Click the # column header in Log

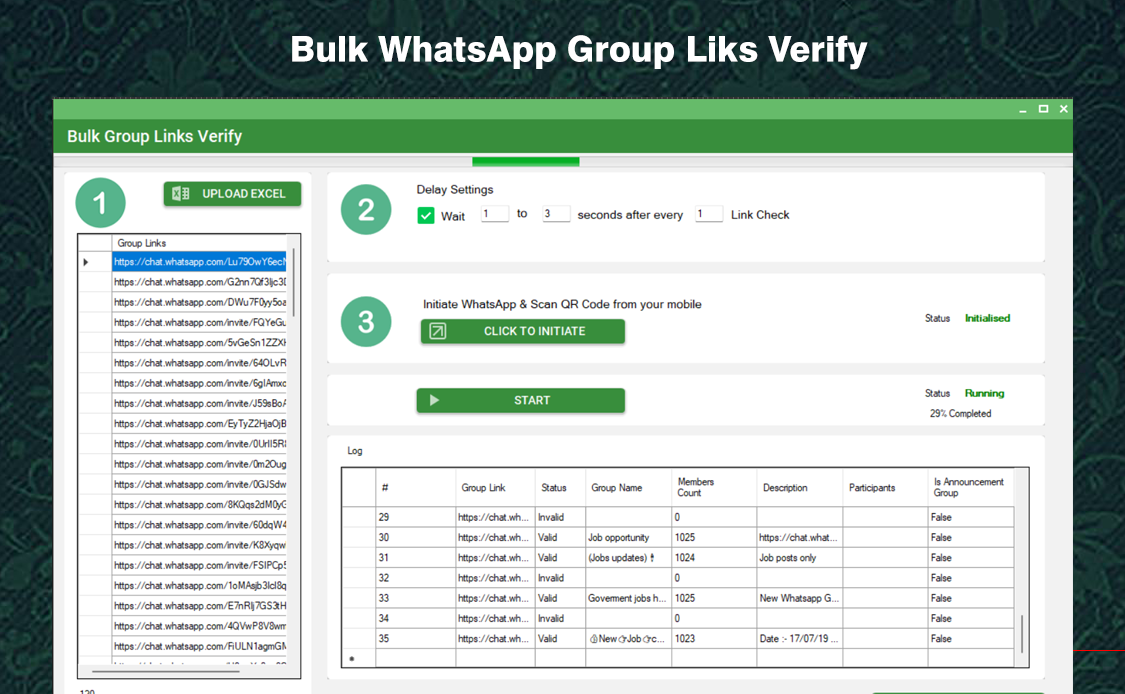[415, 487]
